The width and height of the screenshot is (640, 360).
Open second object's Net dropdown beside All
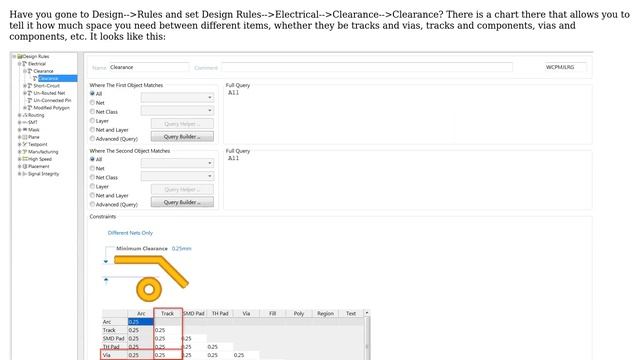(x=177, y=163)
